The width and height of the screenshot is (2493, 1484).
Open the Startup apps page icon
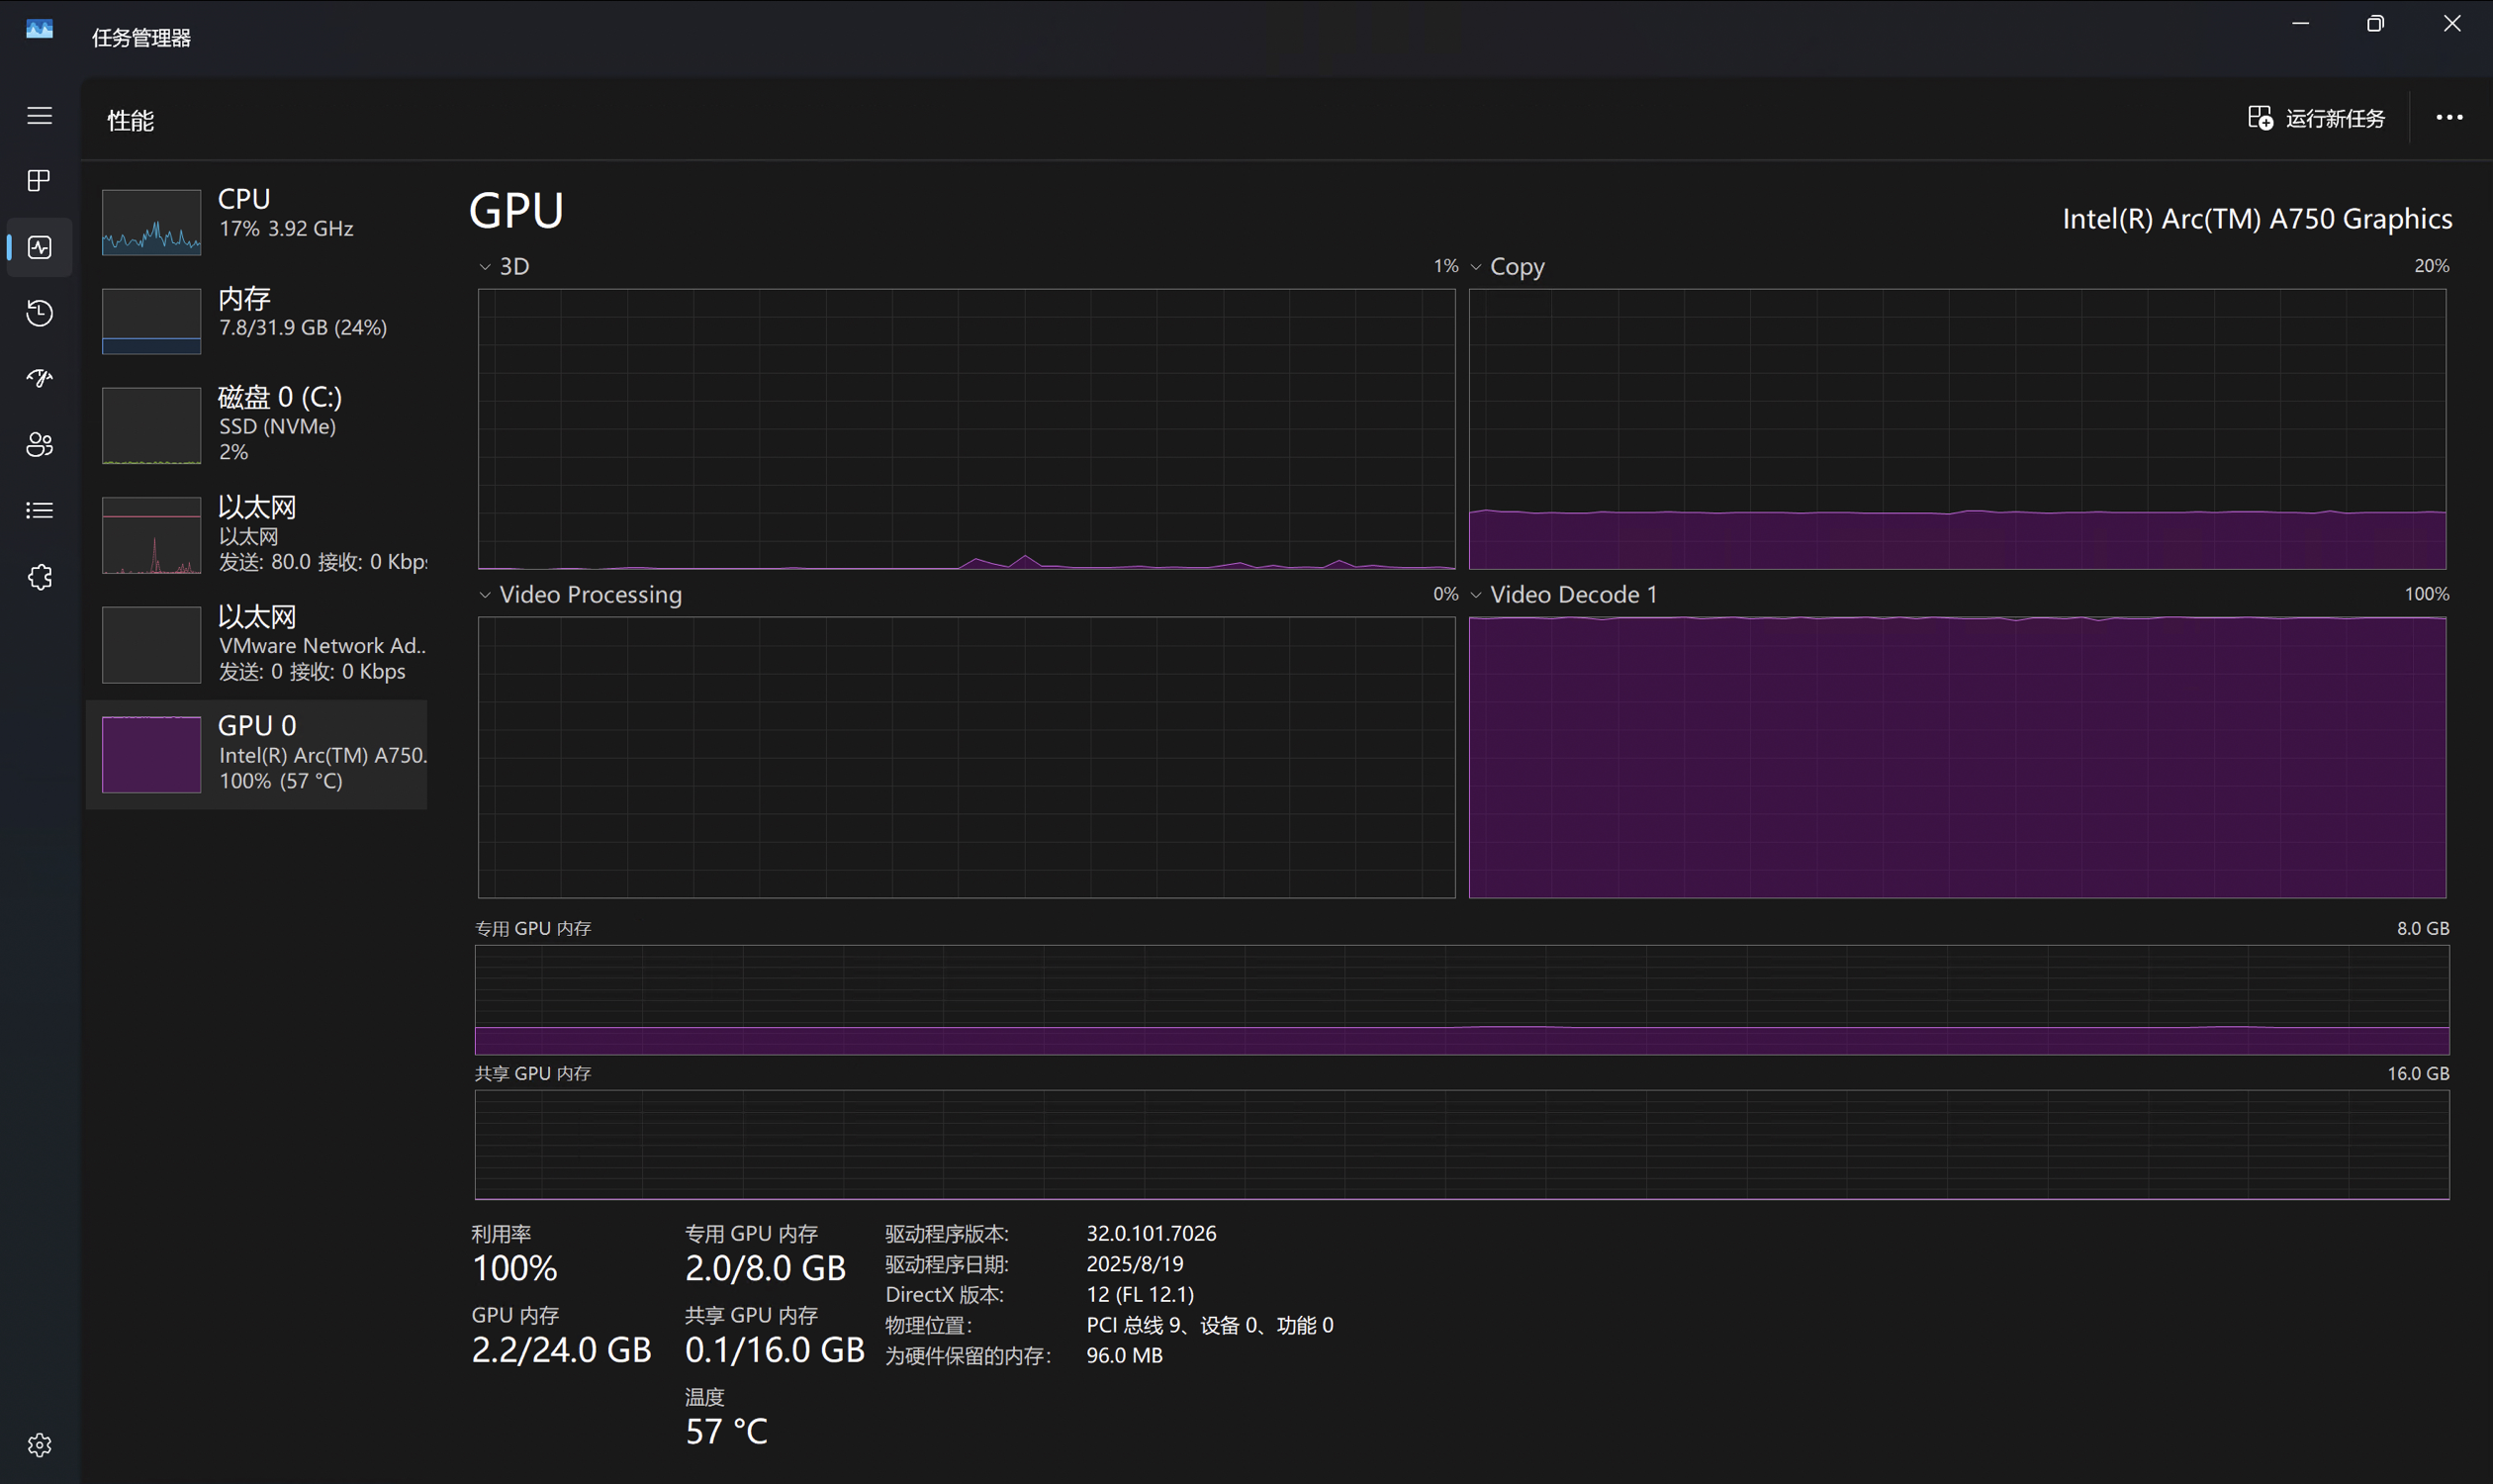39,379
